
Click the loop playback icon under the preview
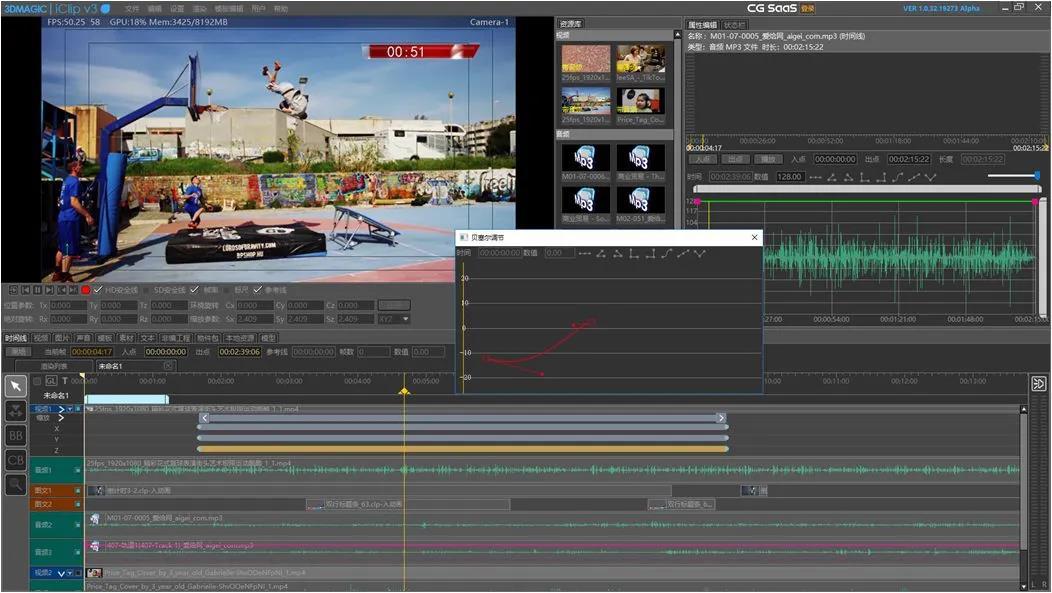point(13,290)
